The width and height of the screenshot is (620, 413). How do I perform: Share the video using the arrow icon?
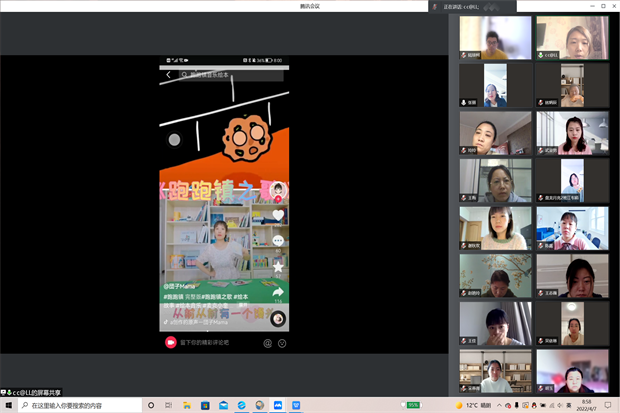click(278, 292)
